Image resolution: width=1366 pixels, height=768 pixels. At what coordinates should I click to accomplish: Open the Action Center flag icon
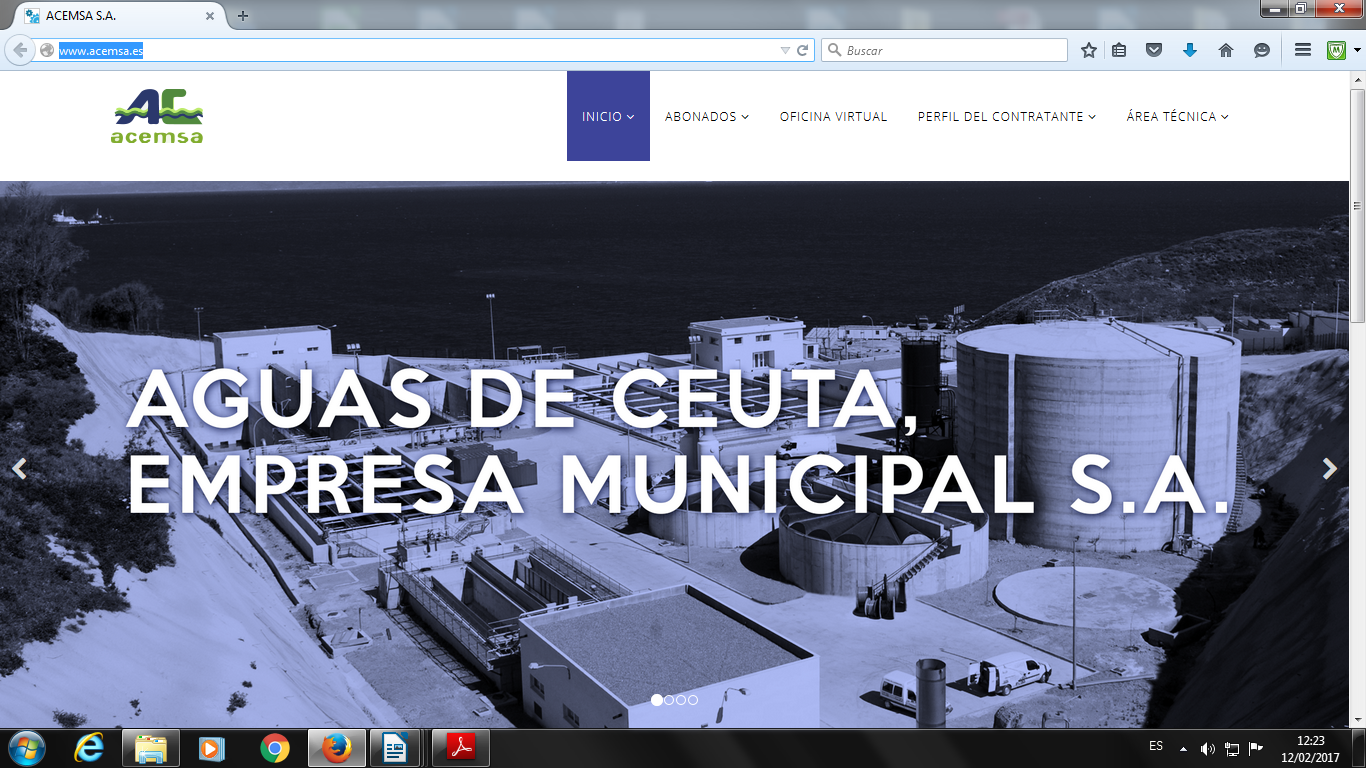[x=1256, y=749]
